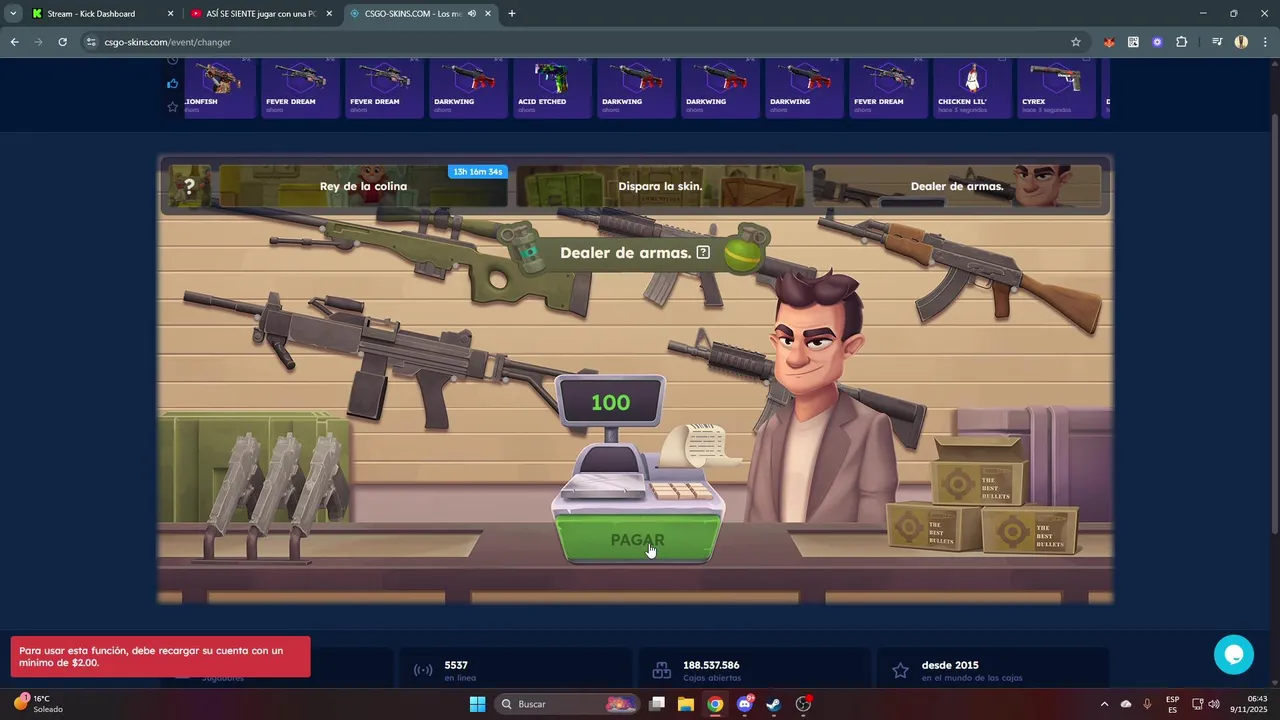The width and height of the screenshot is (1280, 720).
Task: Open the Windows Start menu
Action: (477, 704)
